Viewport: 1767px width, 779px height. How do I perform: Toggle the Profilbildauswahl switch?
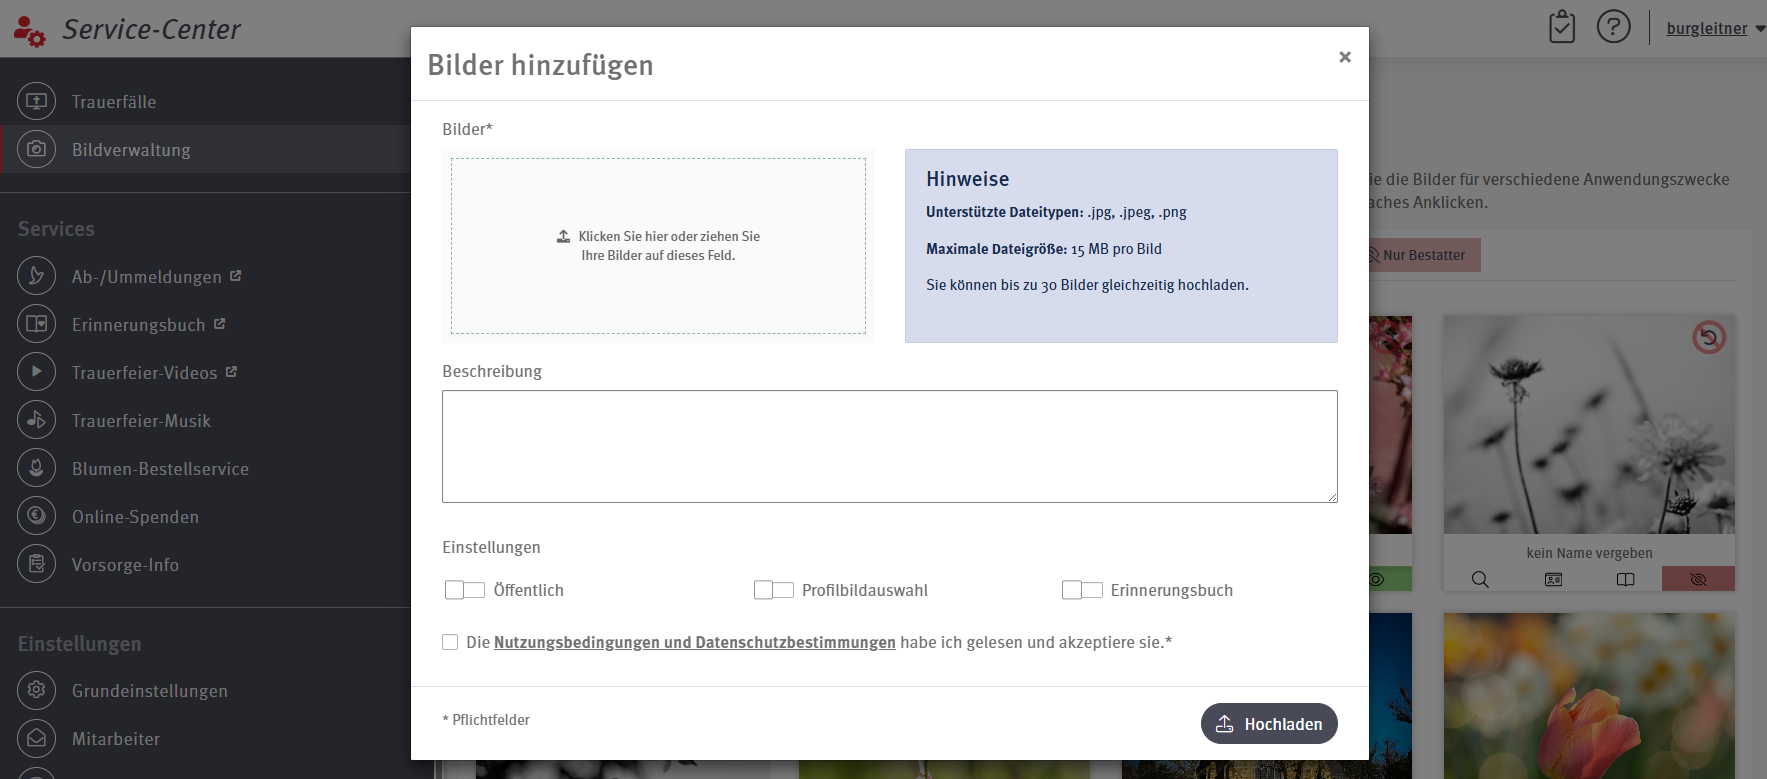tap(774, 590)
